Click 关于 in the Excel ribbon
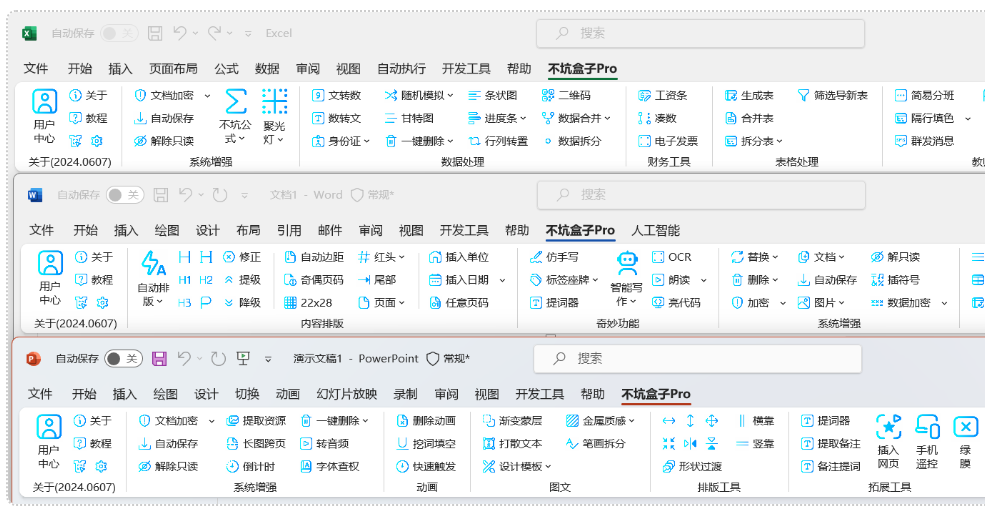This screenshot has height=508, width=985. pyautogui.click(x=88, y=95)
